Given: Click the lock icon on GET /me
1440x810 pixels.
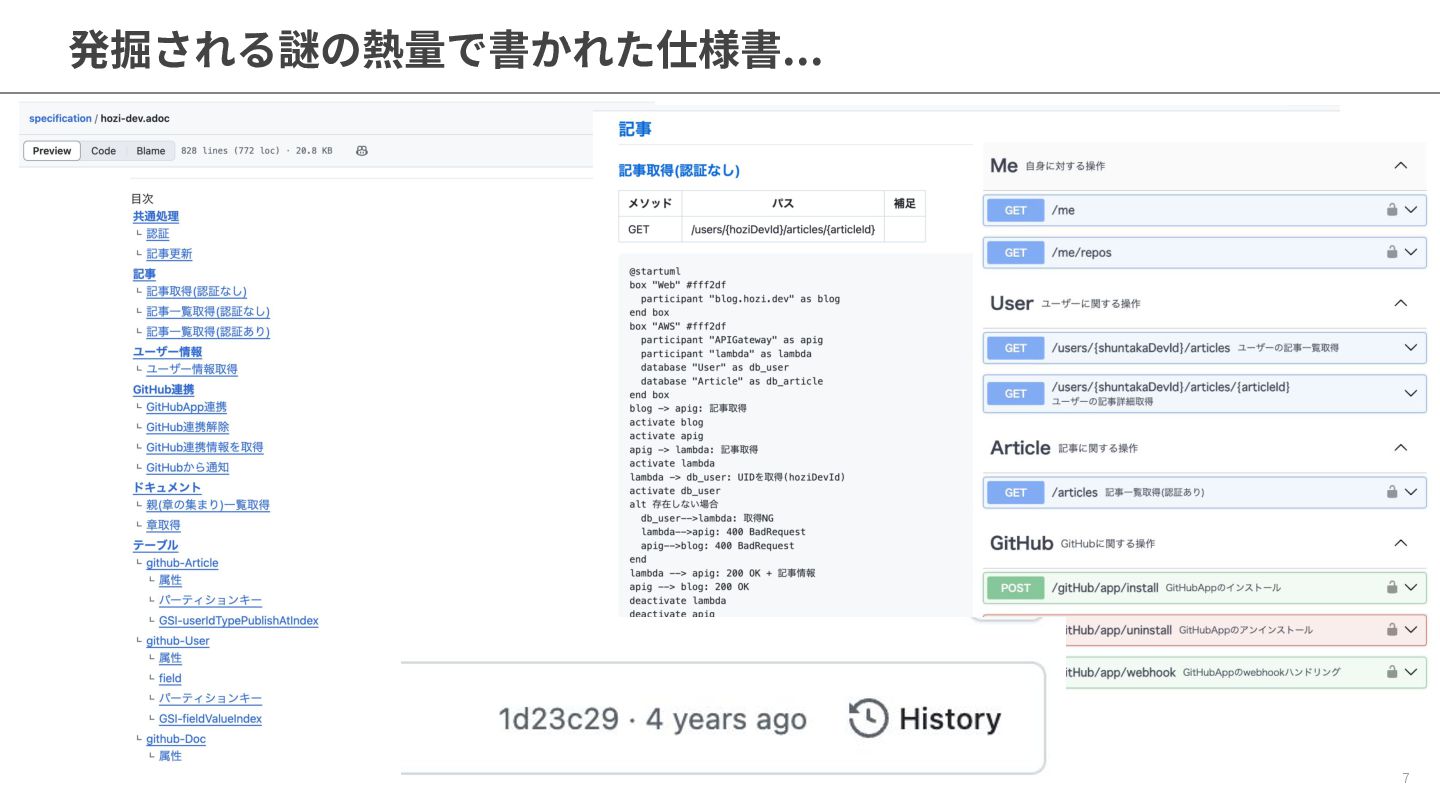Looking at the screenshot, I should 1391,210.
